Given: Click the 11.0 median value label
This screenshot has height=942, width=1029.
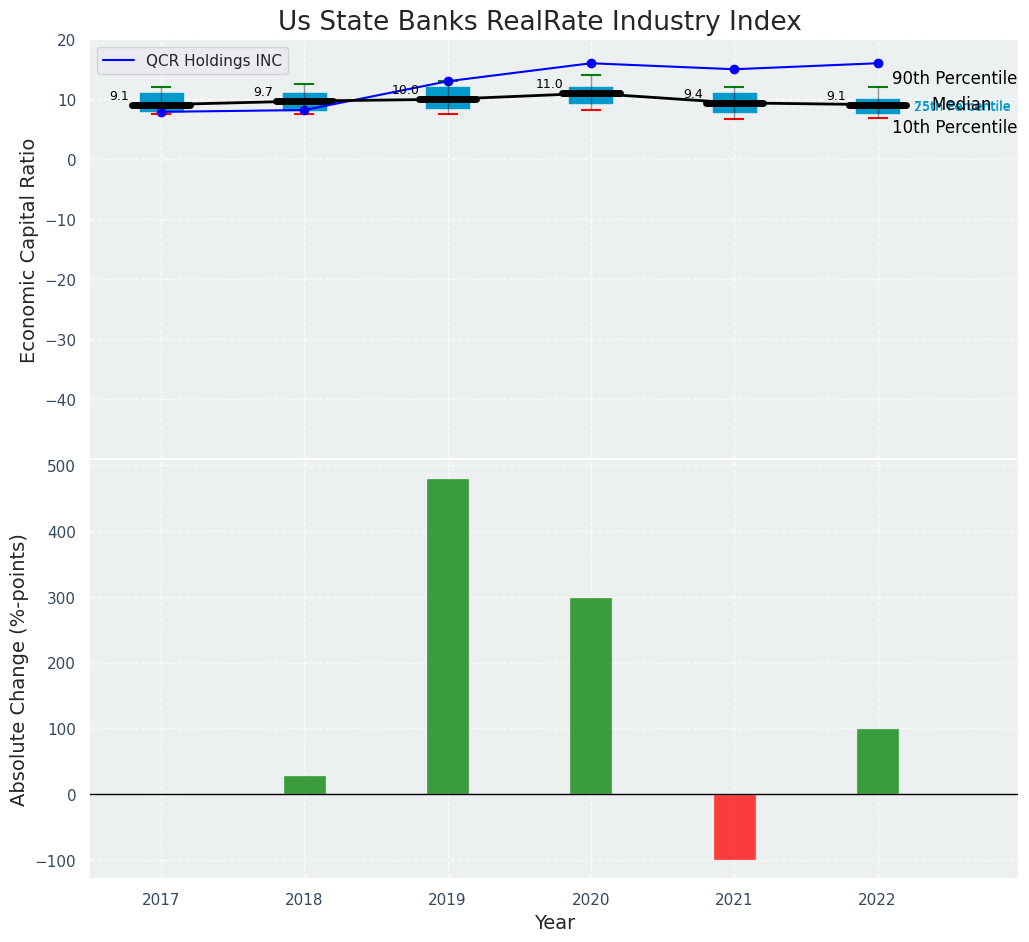Looking at the screenshot, I should click(x=549, y=85).
